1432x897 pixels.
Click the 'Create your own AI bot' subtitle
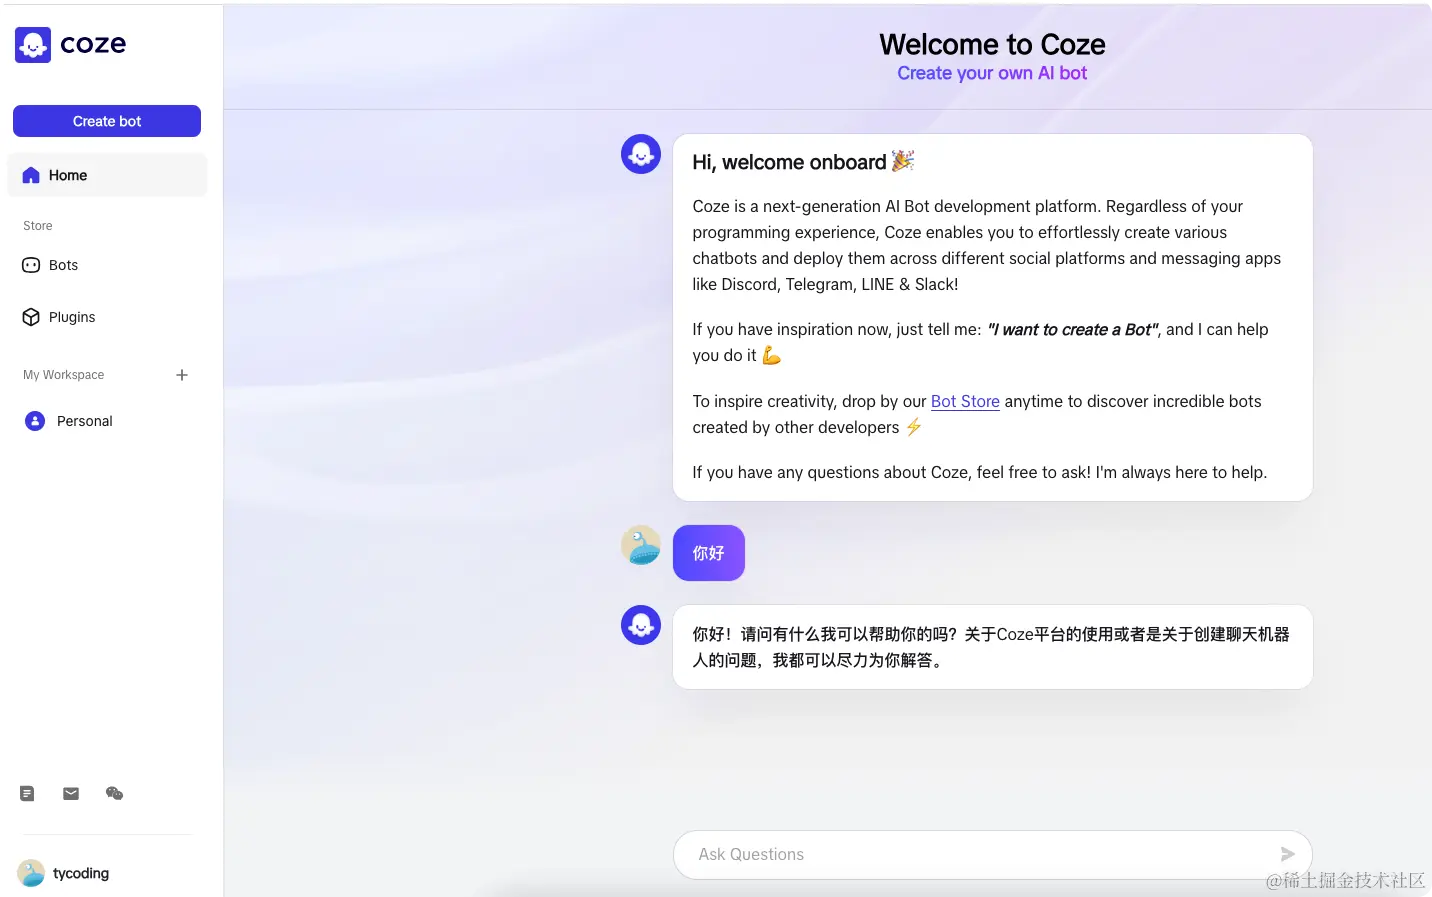tap(992, 73)
